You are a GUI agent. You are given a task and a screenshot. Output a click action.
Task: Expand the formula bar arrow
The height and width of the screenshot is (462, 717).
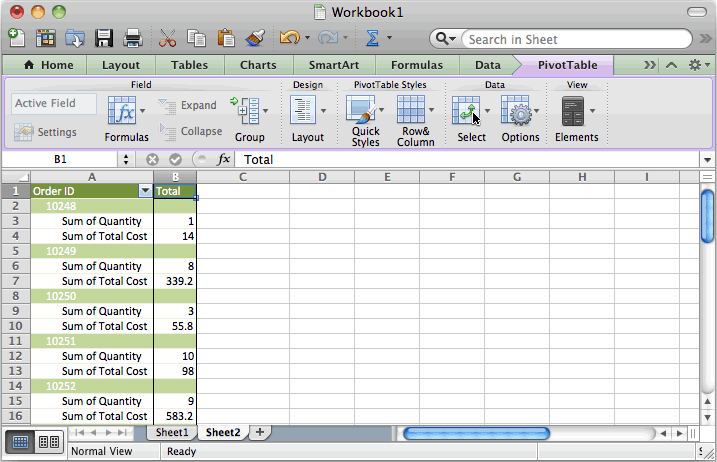[x=707, y=160]
